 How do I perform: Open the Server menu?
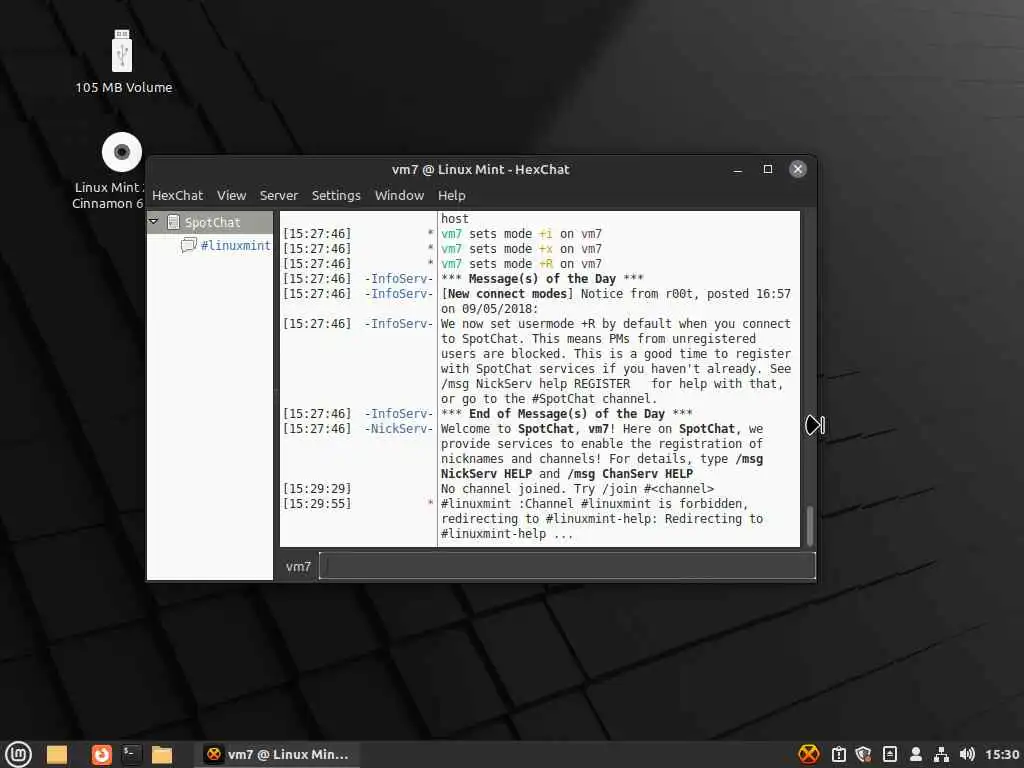tap(278, 195)
